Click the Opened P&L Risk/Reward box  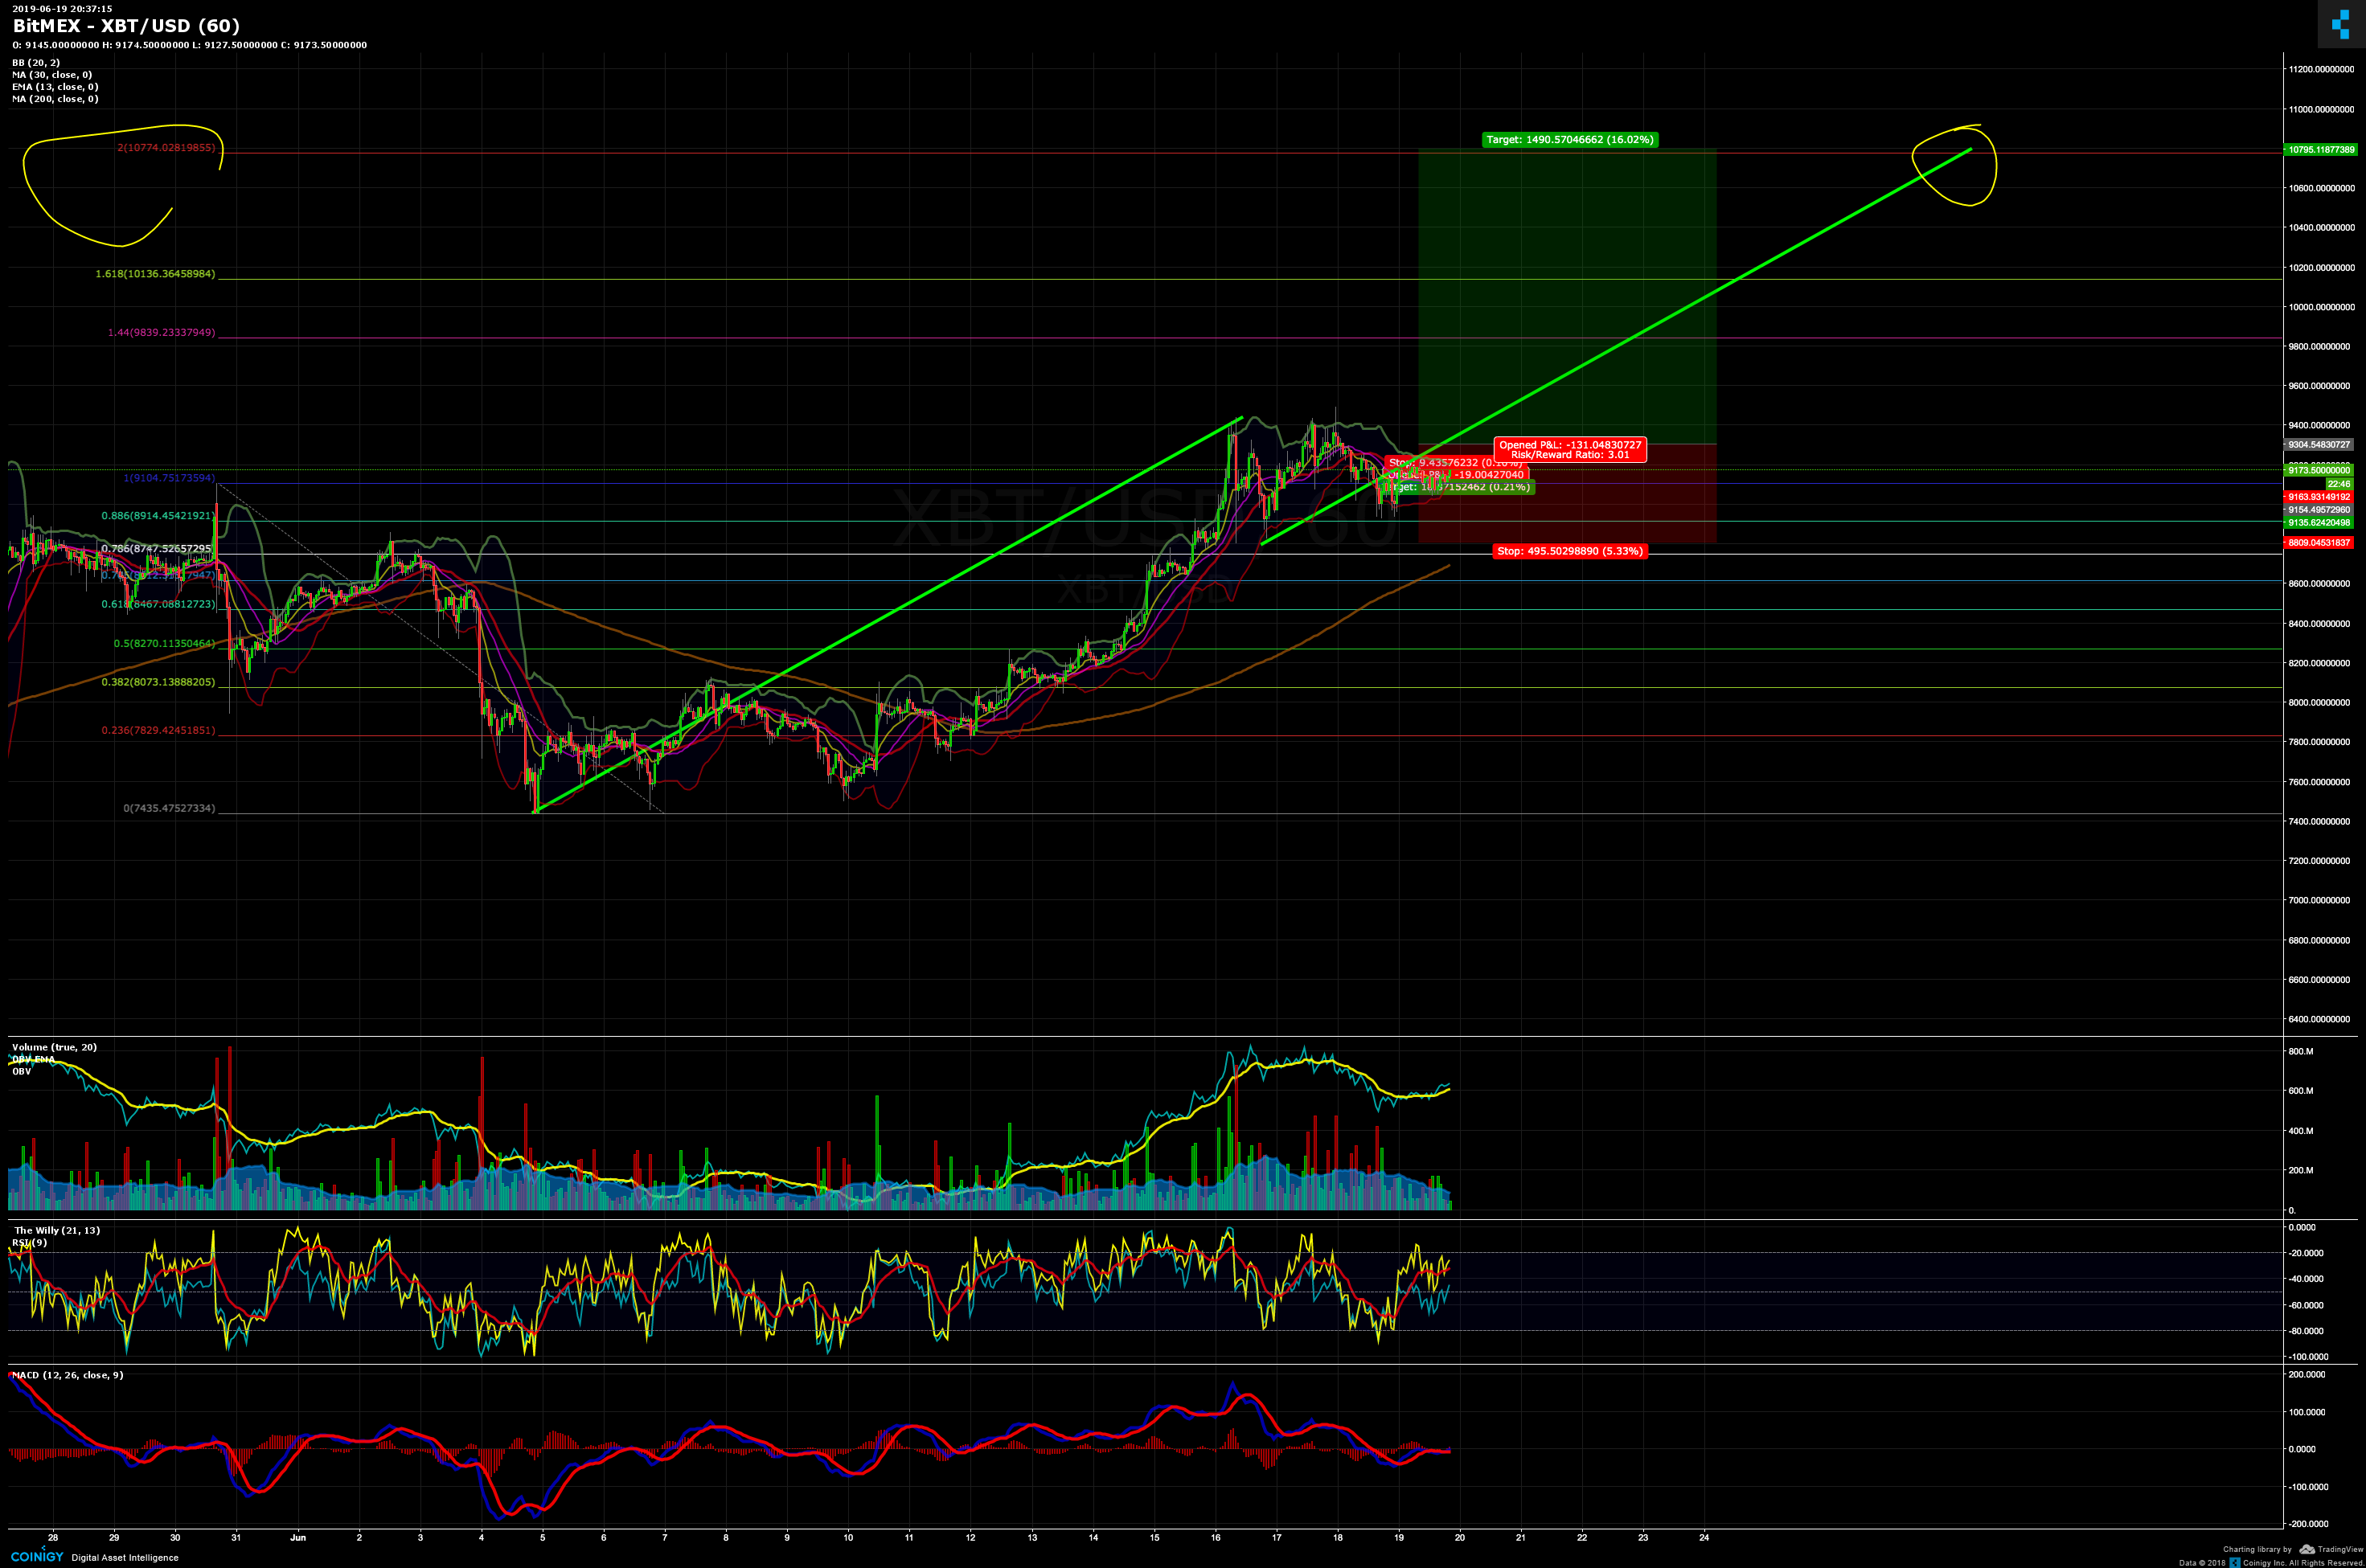1570,450
